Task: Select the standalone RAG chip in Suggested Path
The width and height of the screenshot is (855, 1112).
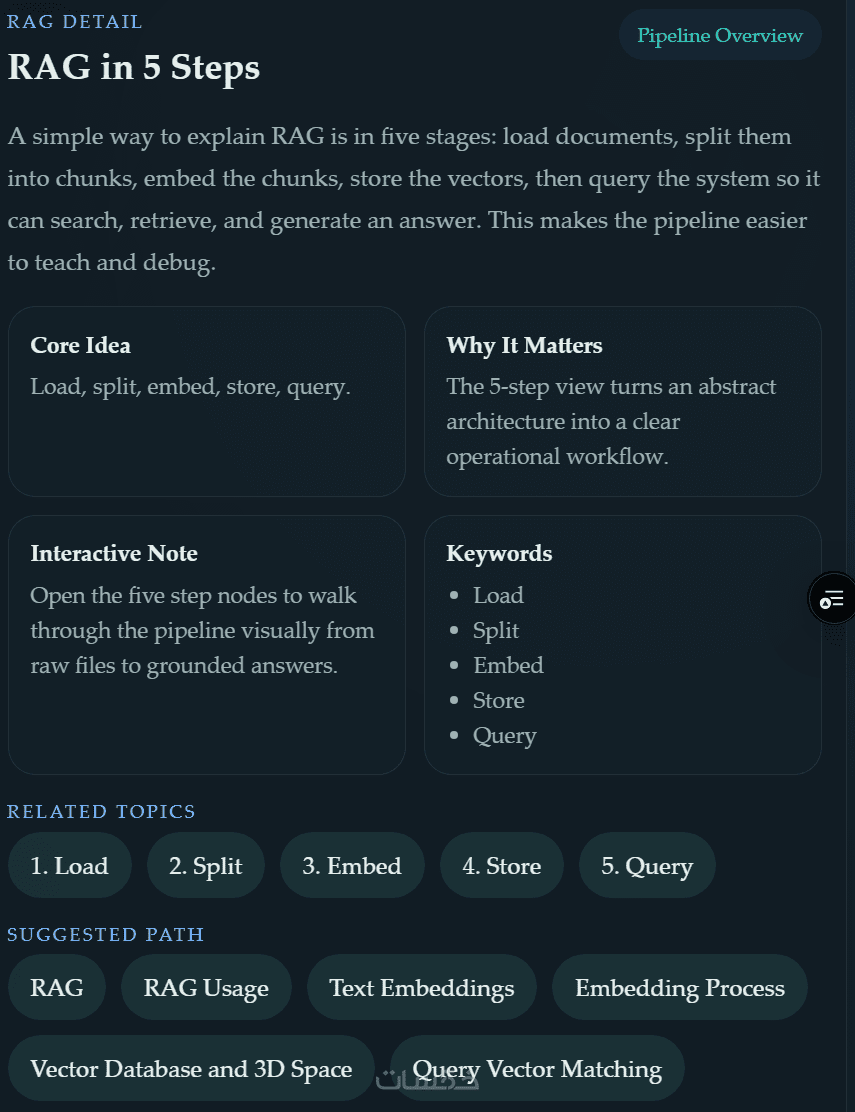Action: pyautogui.click(x=57, y=988)
